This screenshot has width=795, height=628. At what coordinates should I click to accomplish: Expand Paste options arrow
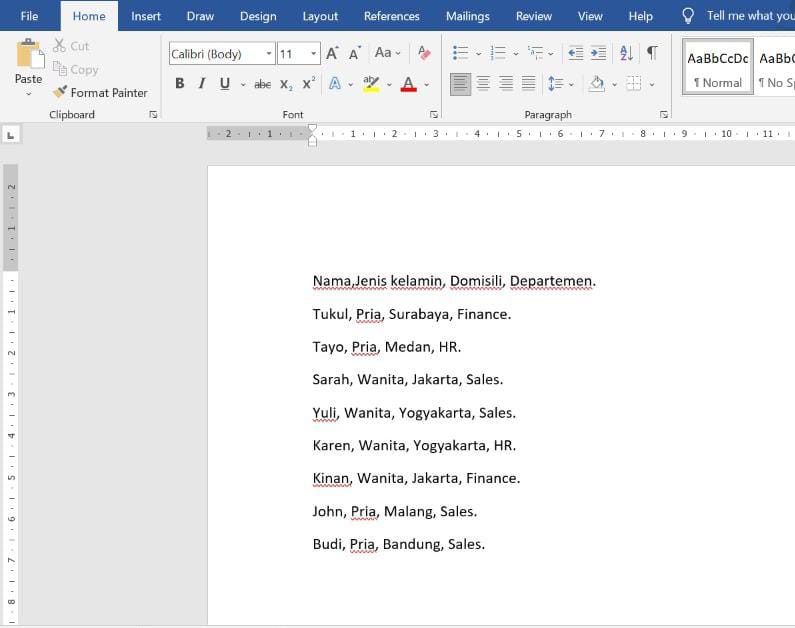click(x=28, y=94)
